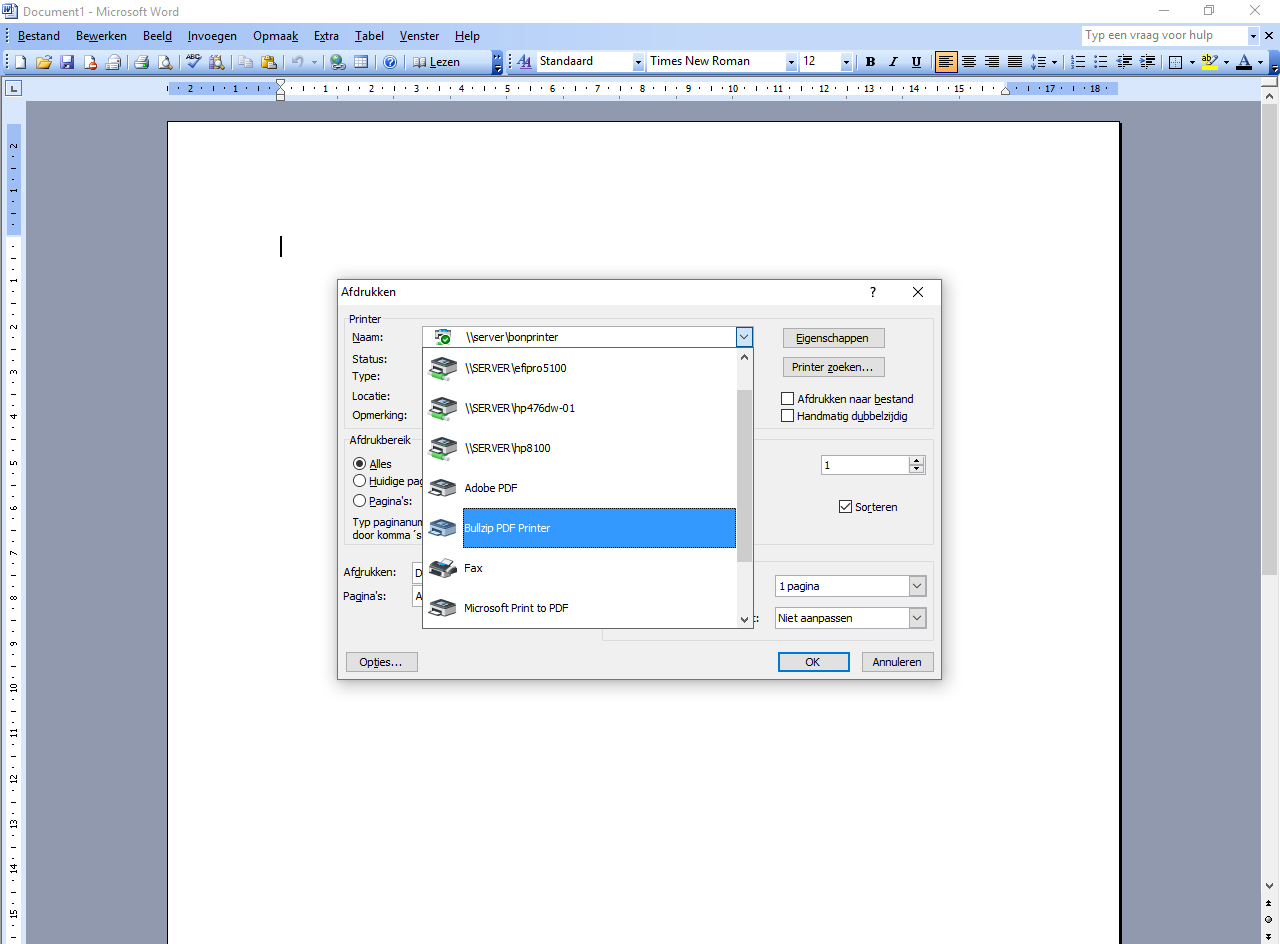Image resolution: width=1280 pixels, height=944 pixels.
Task: Select Align Left in formatting toolbar
Action: [x=946, y=62]
